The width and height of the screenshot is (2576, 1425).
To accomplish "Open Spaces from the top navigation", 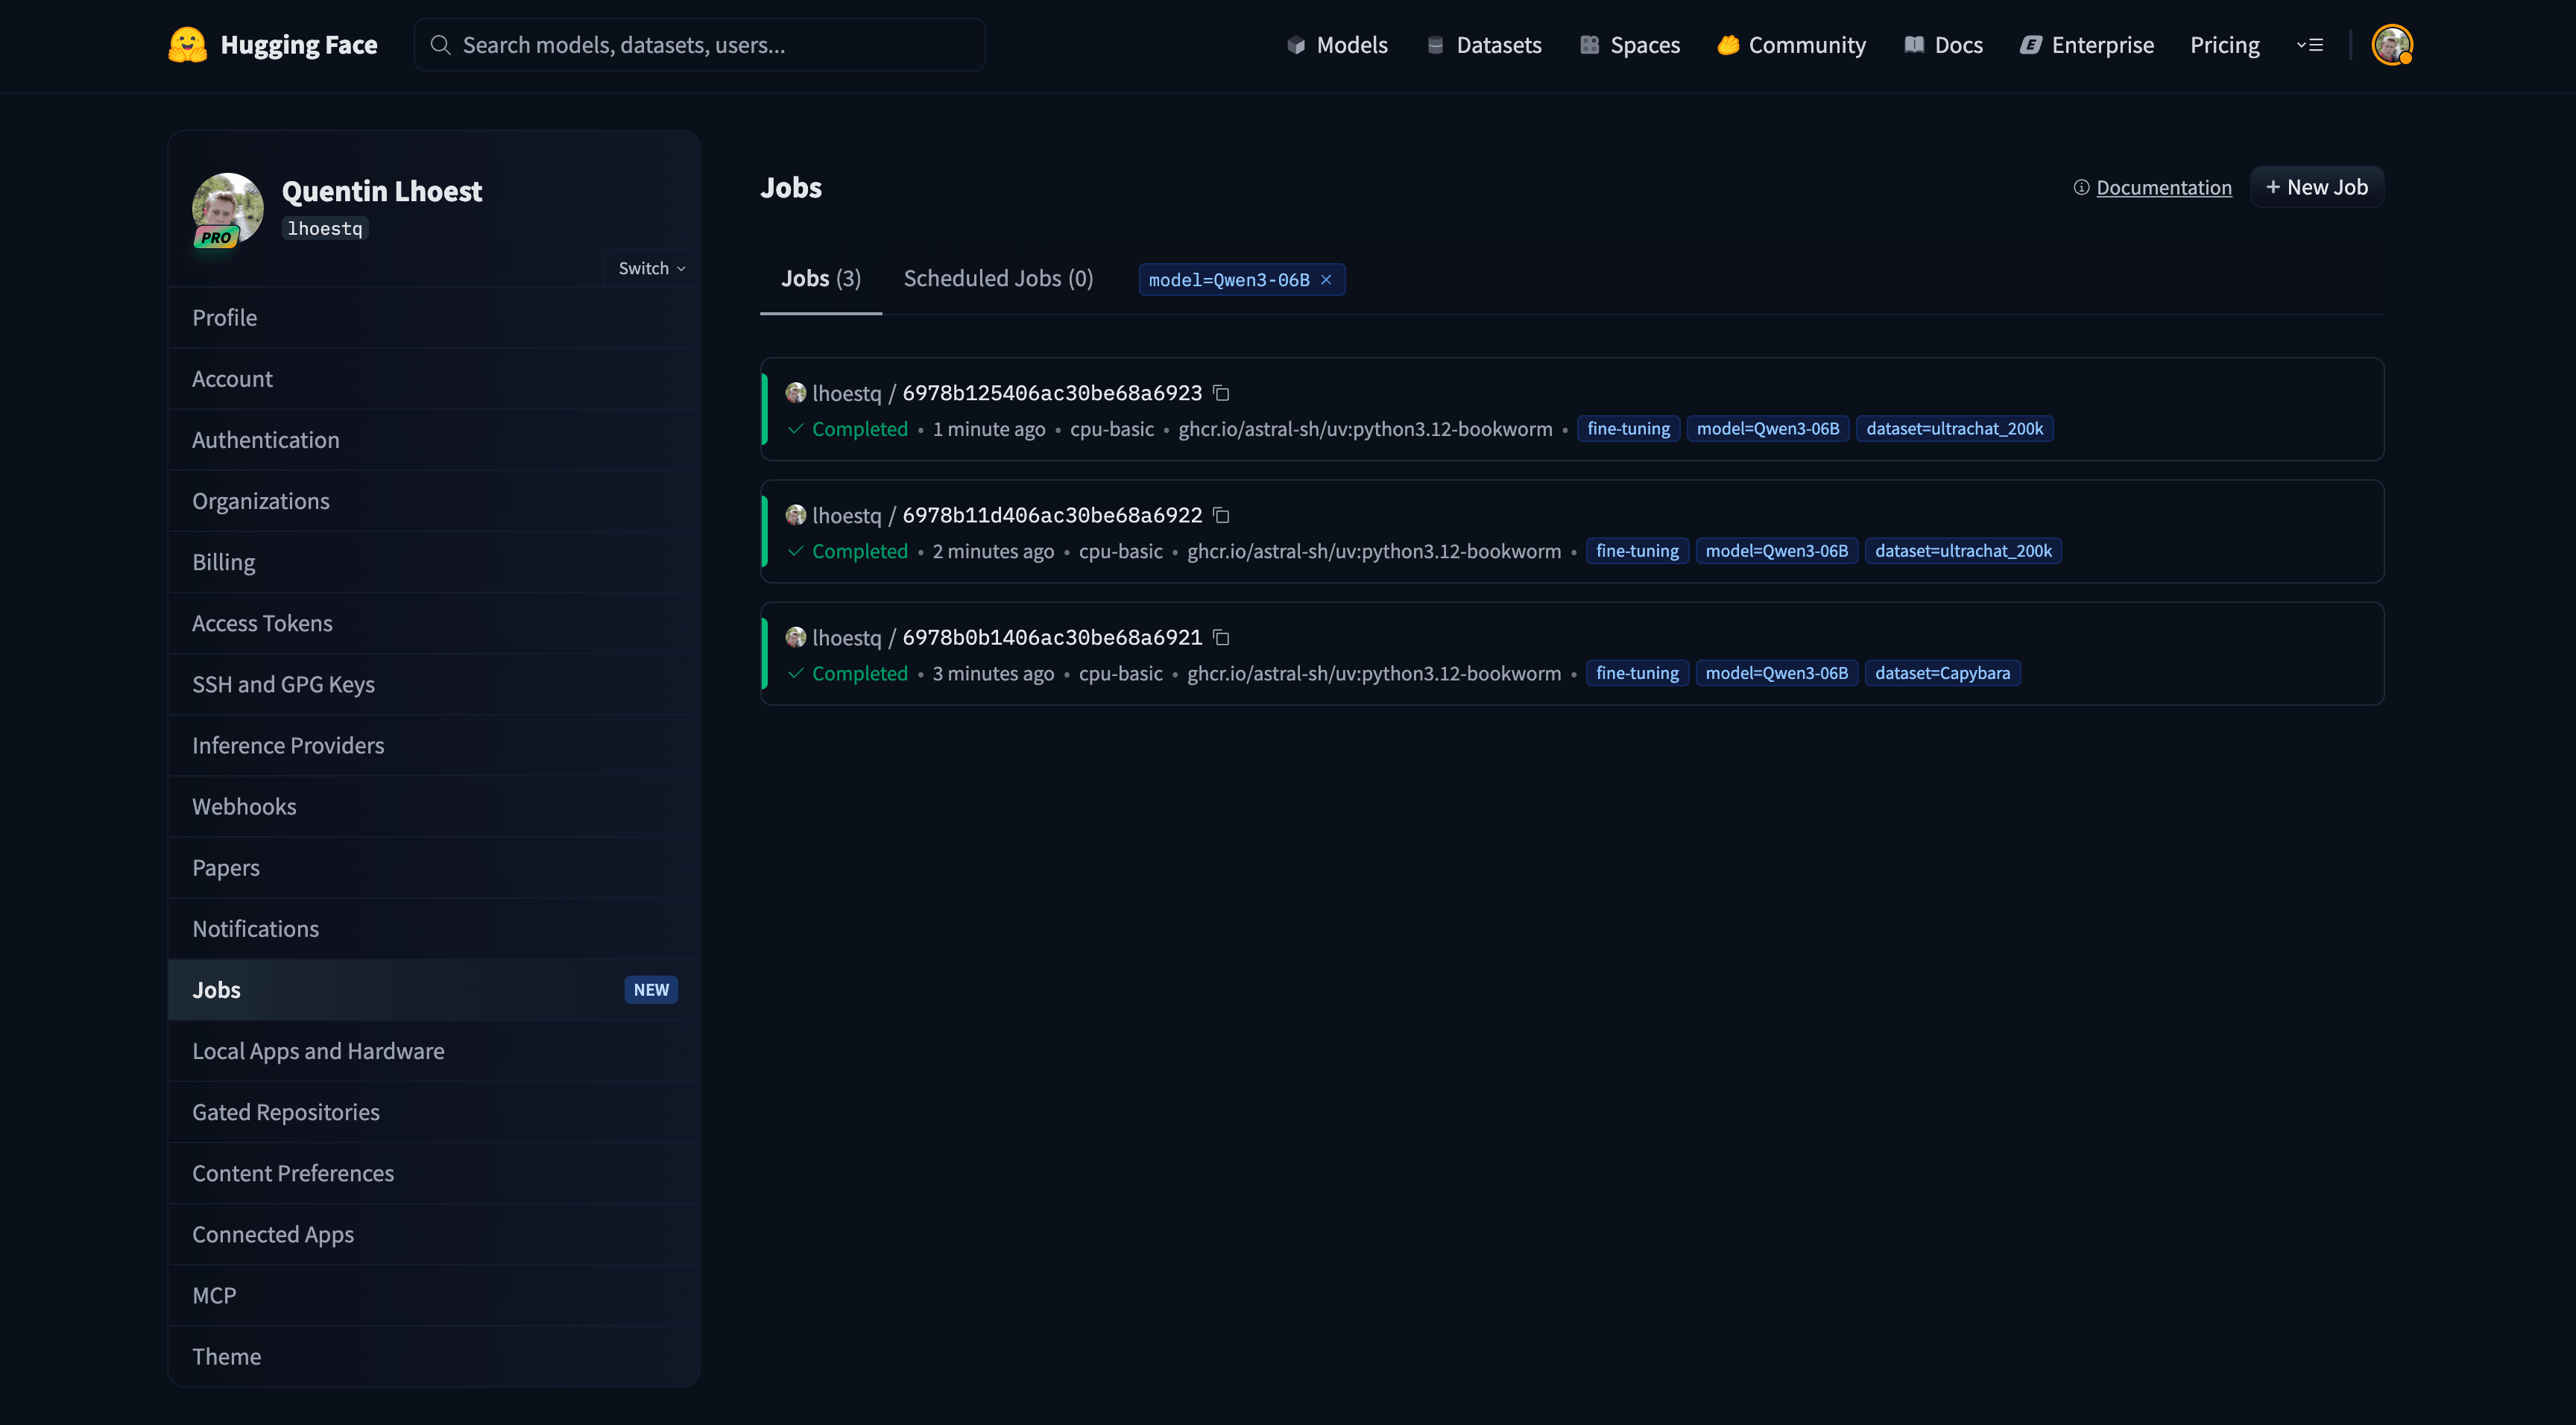I will click(x=1630, y=45).
